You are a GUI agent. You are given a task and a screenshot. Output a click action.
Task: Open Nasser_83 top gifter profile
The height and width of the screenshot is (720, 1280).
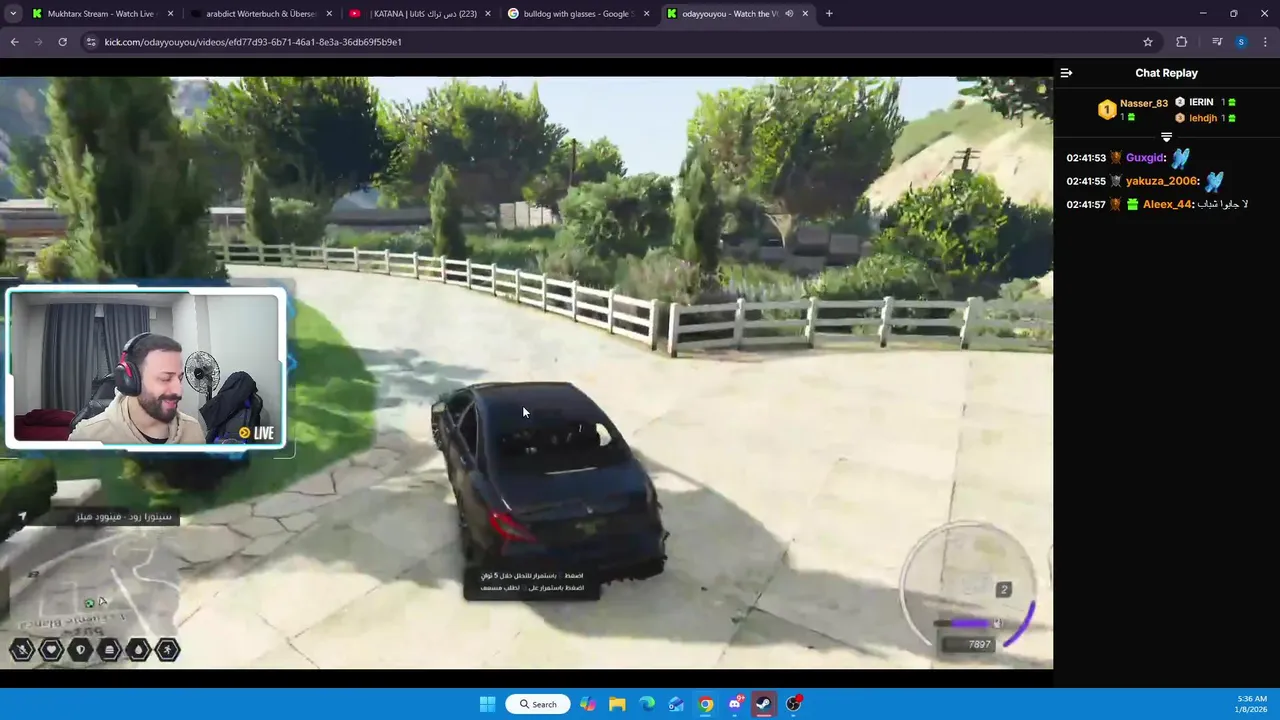click(1144, 103)
